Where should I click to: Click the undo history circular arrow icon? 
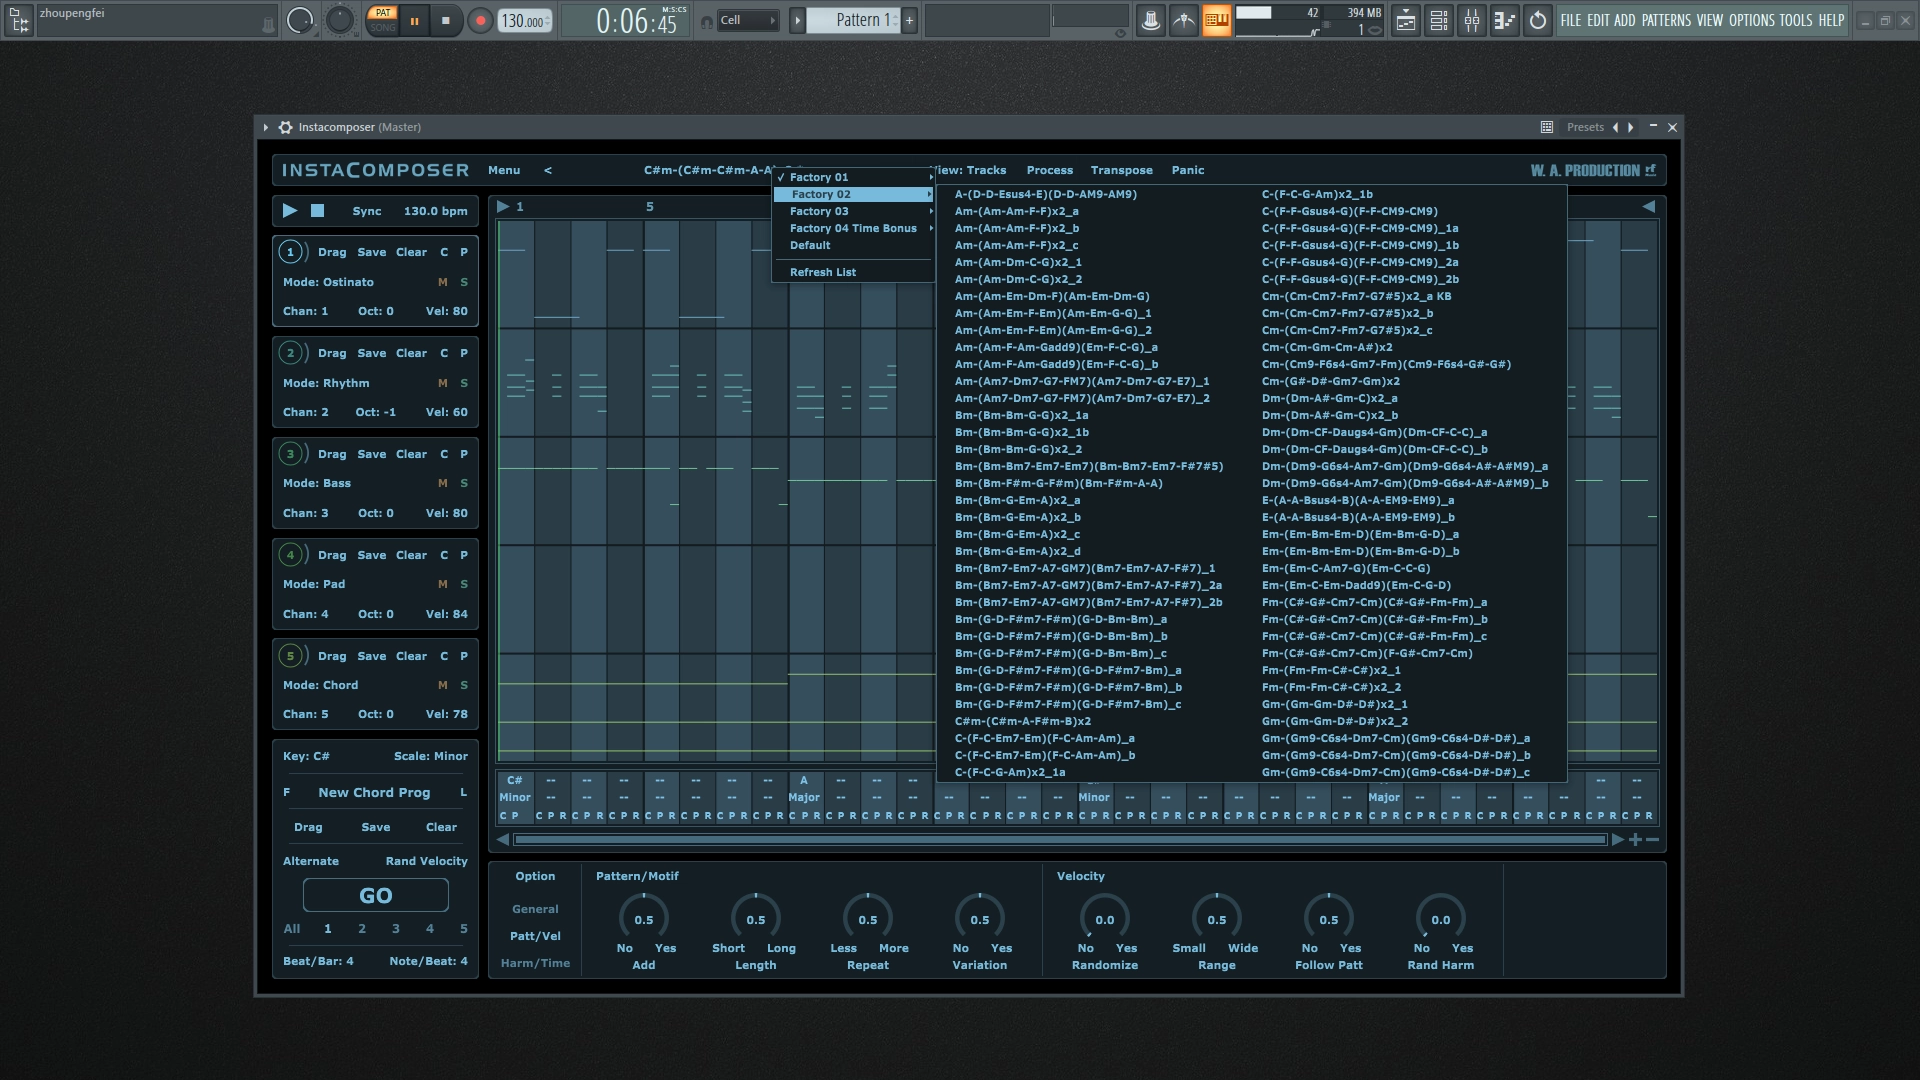(1538, 20)
